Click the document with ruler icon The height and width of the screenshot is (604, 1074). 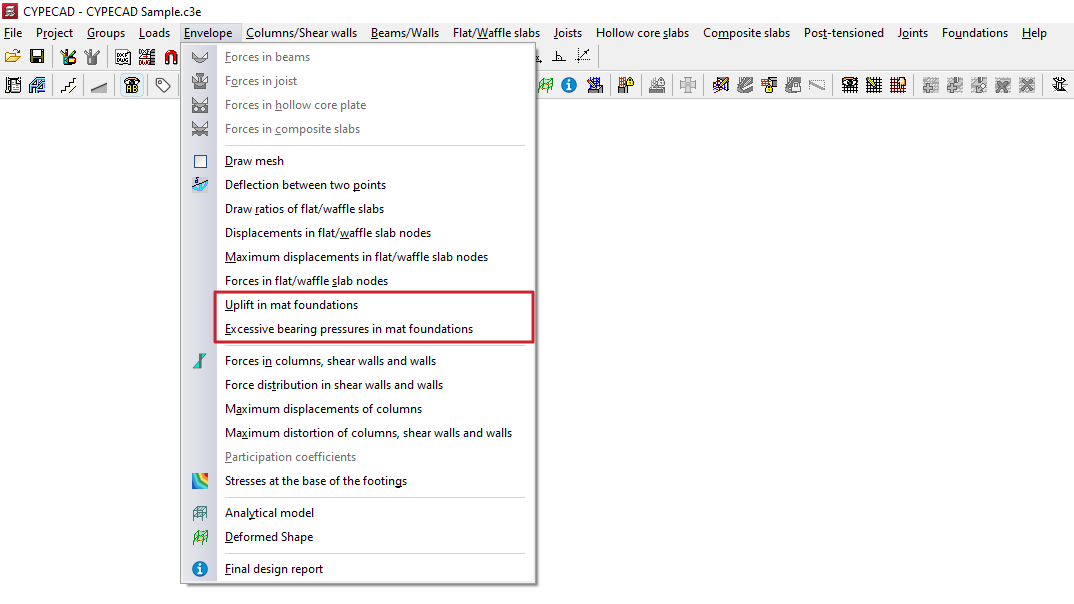click(13, 85)
